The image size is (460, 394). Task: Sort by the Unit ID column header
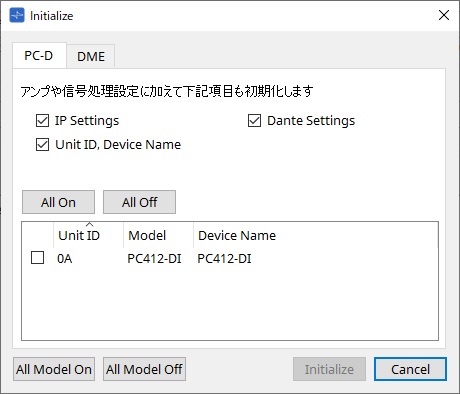click(x=88, y=235)
